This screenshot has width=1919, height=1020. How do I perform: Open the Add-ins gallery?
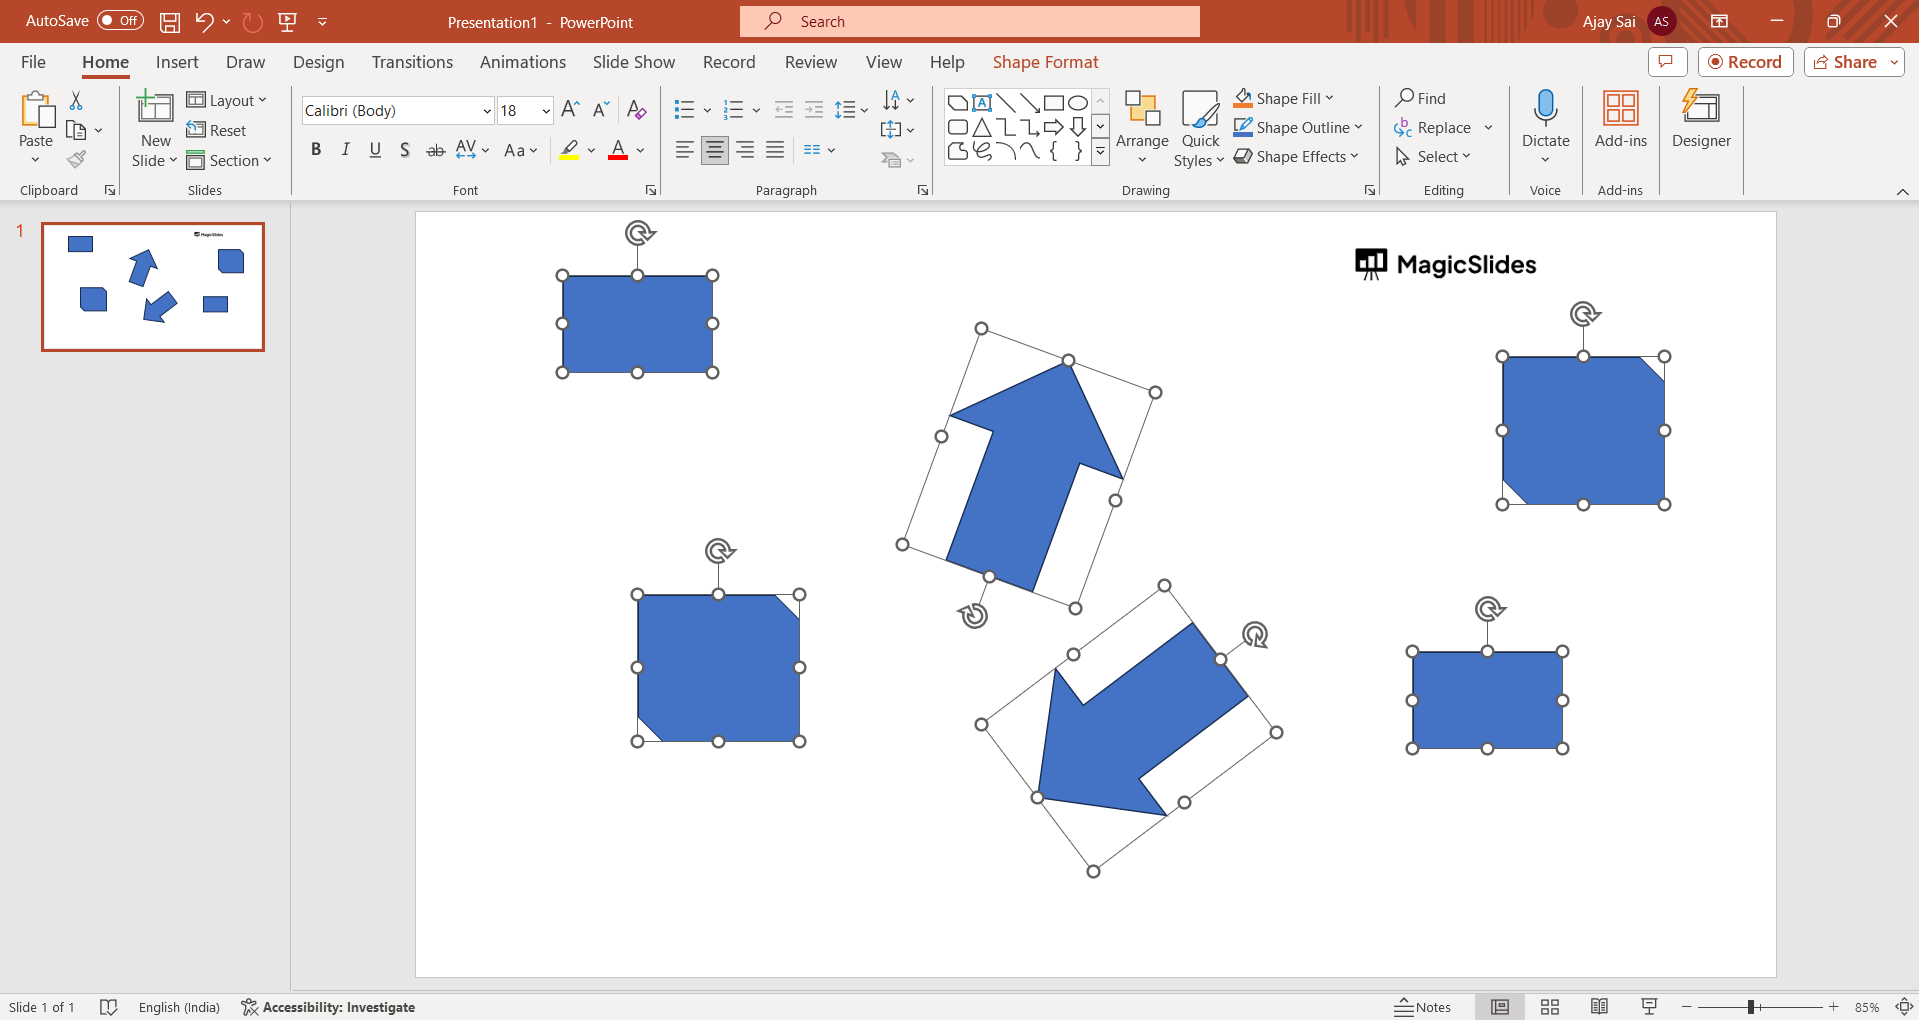(x=1621, y=119)
